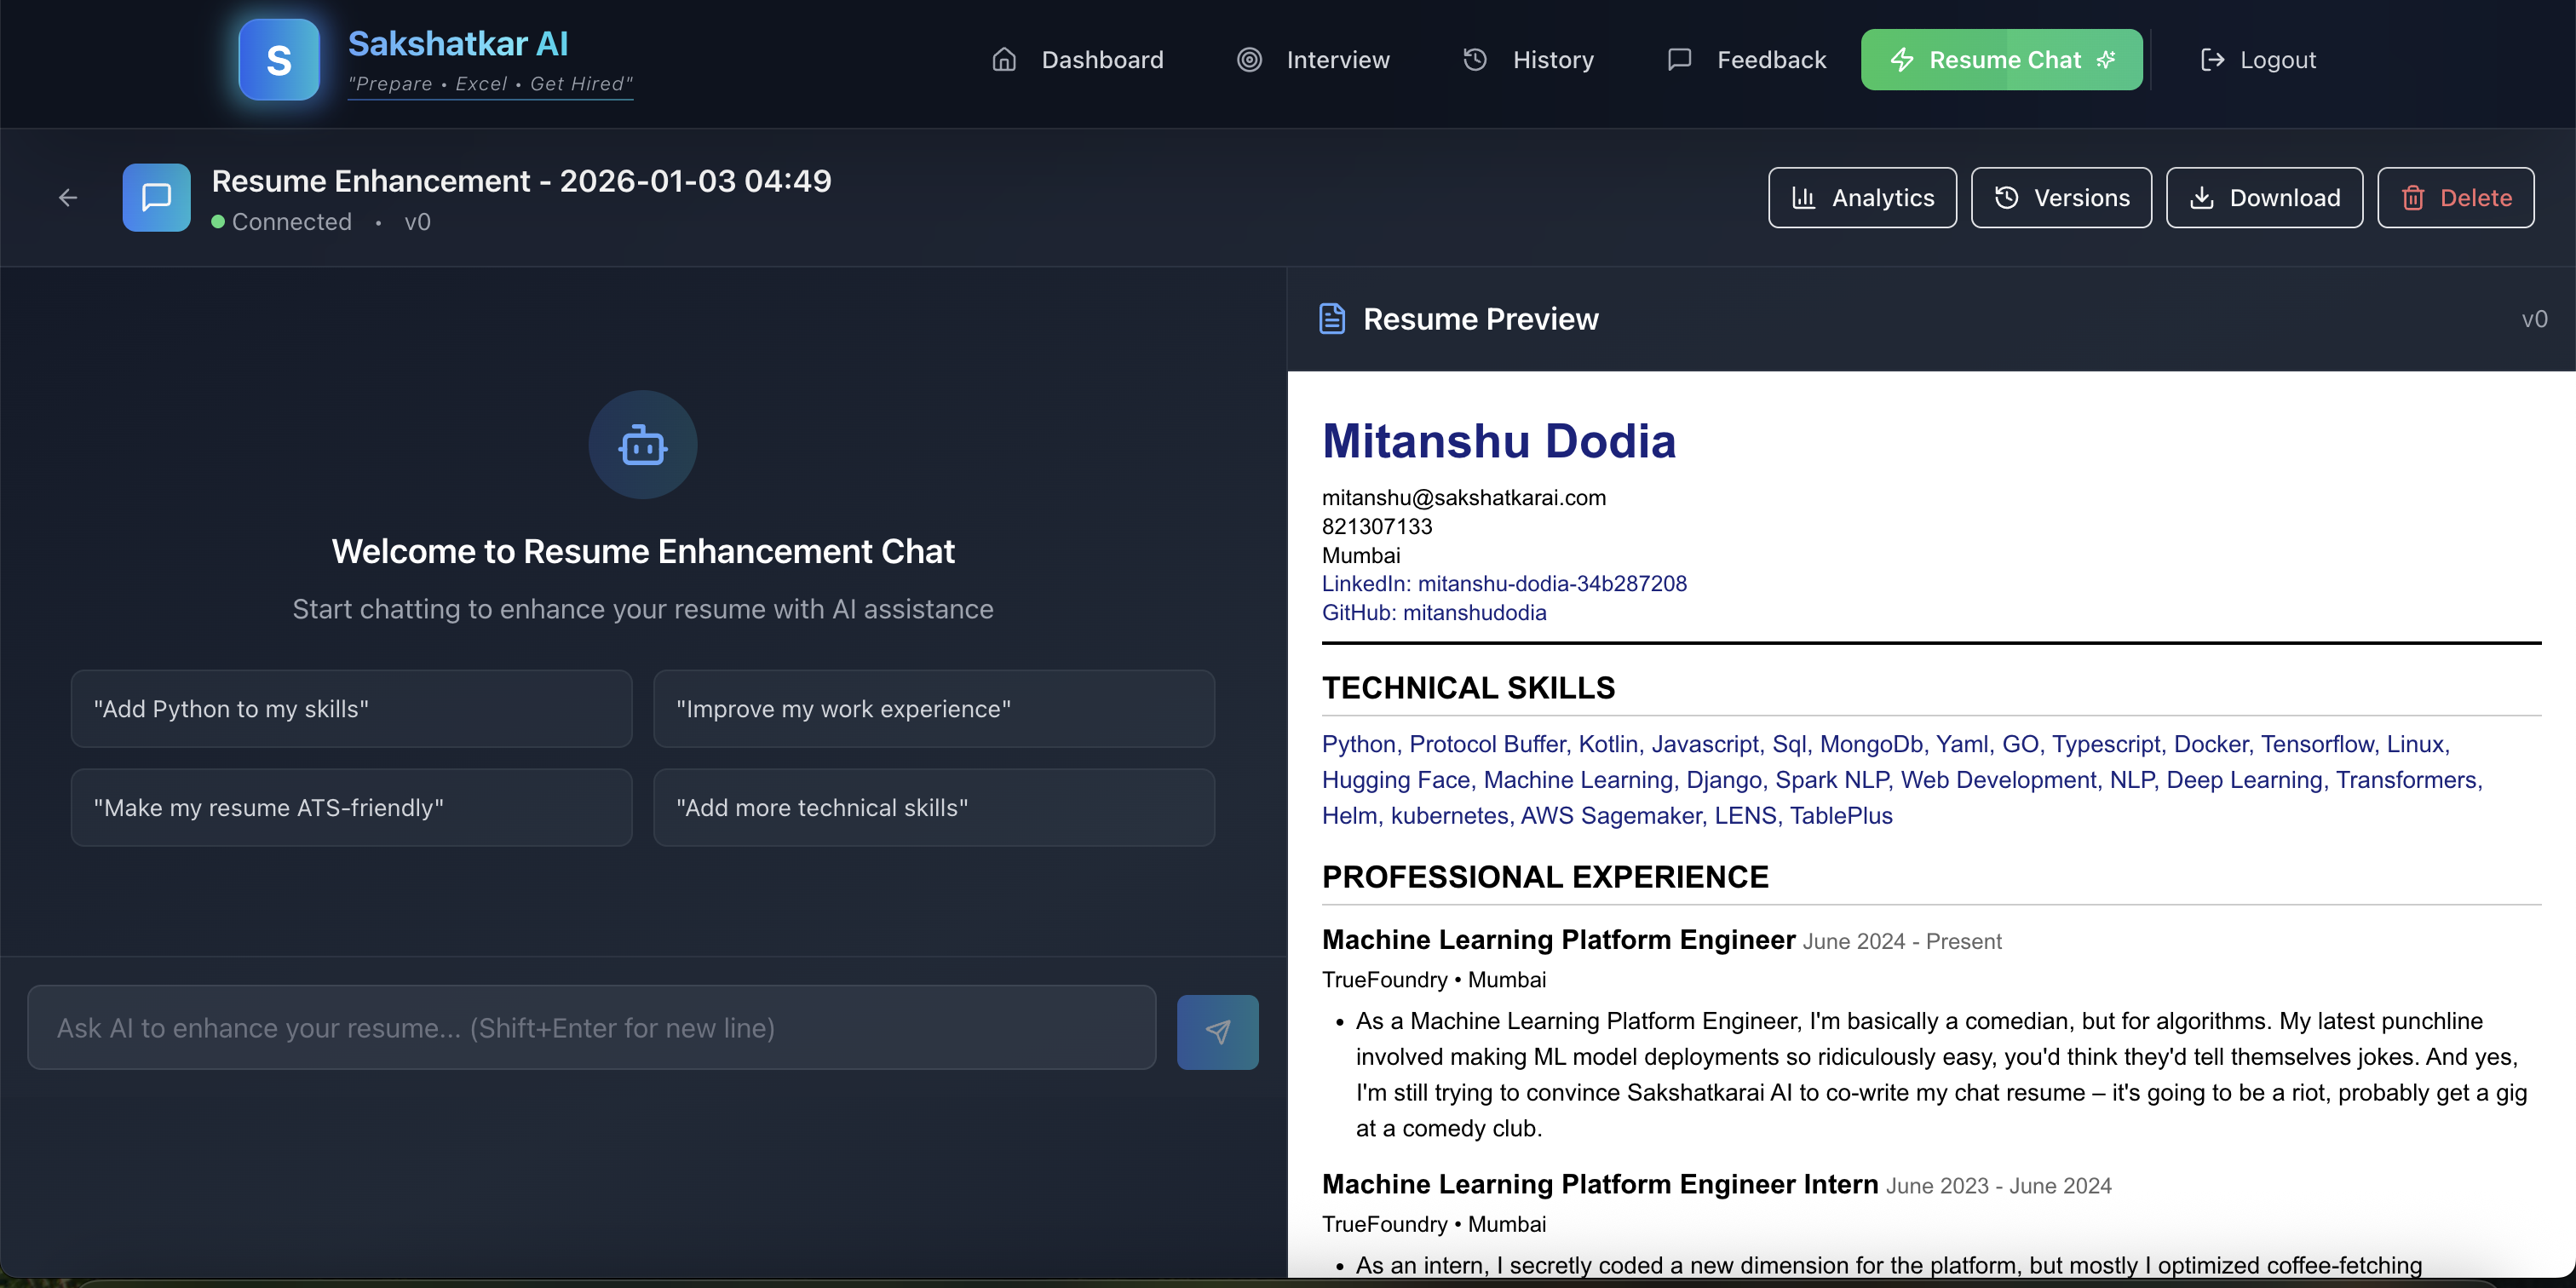The width and height of the screenshot is (2576, 1288).
Task: Click the send message paper-plane icon
Action: (1217, 1031)
